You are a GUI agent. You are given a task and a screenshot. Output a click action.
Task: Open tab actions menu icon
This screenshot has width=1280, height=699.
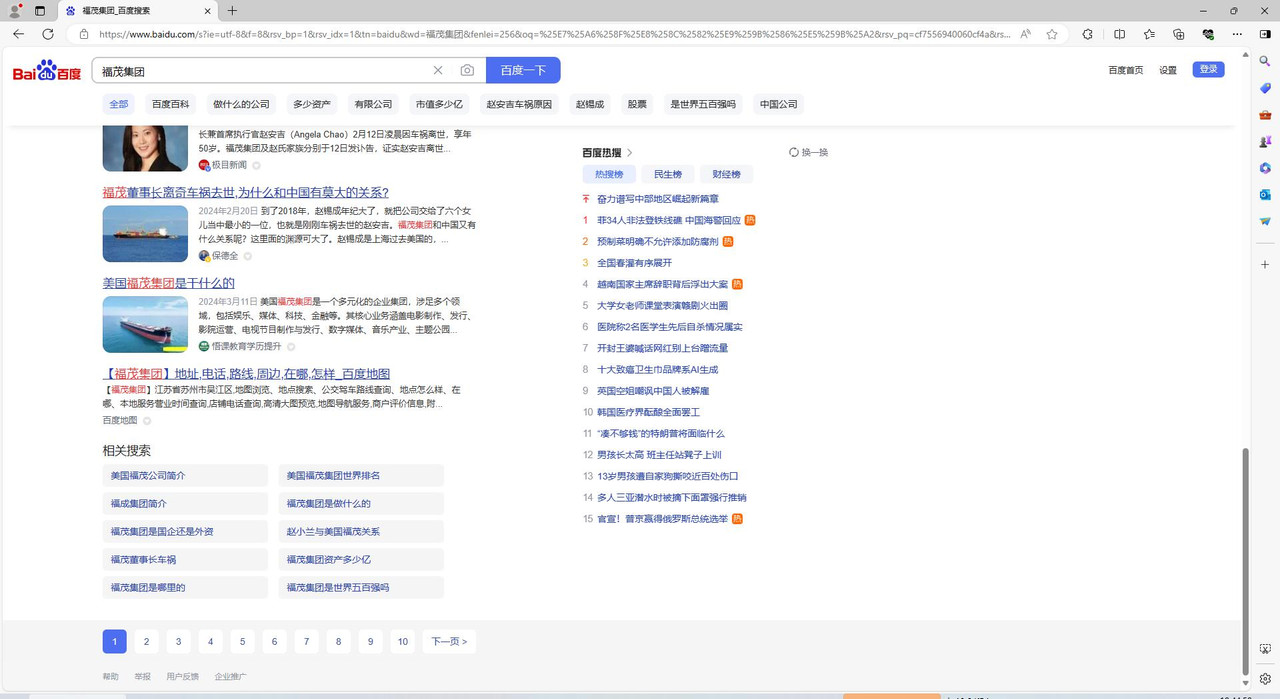click(40, 10)
